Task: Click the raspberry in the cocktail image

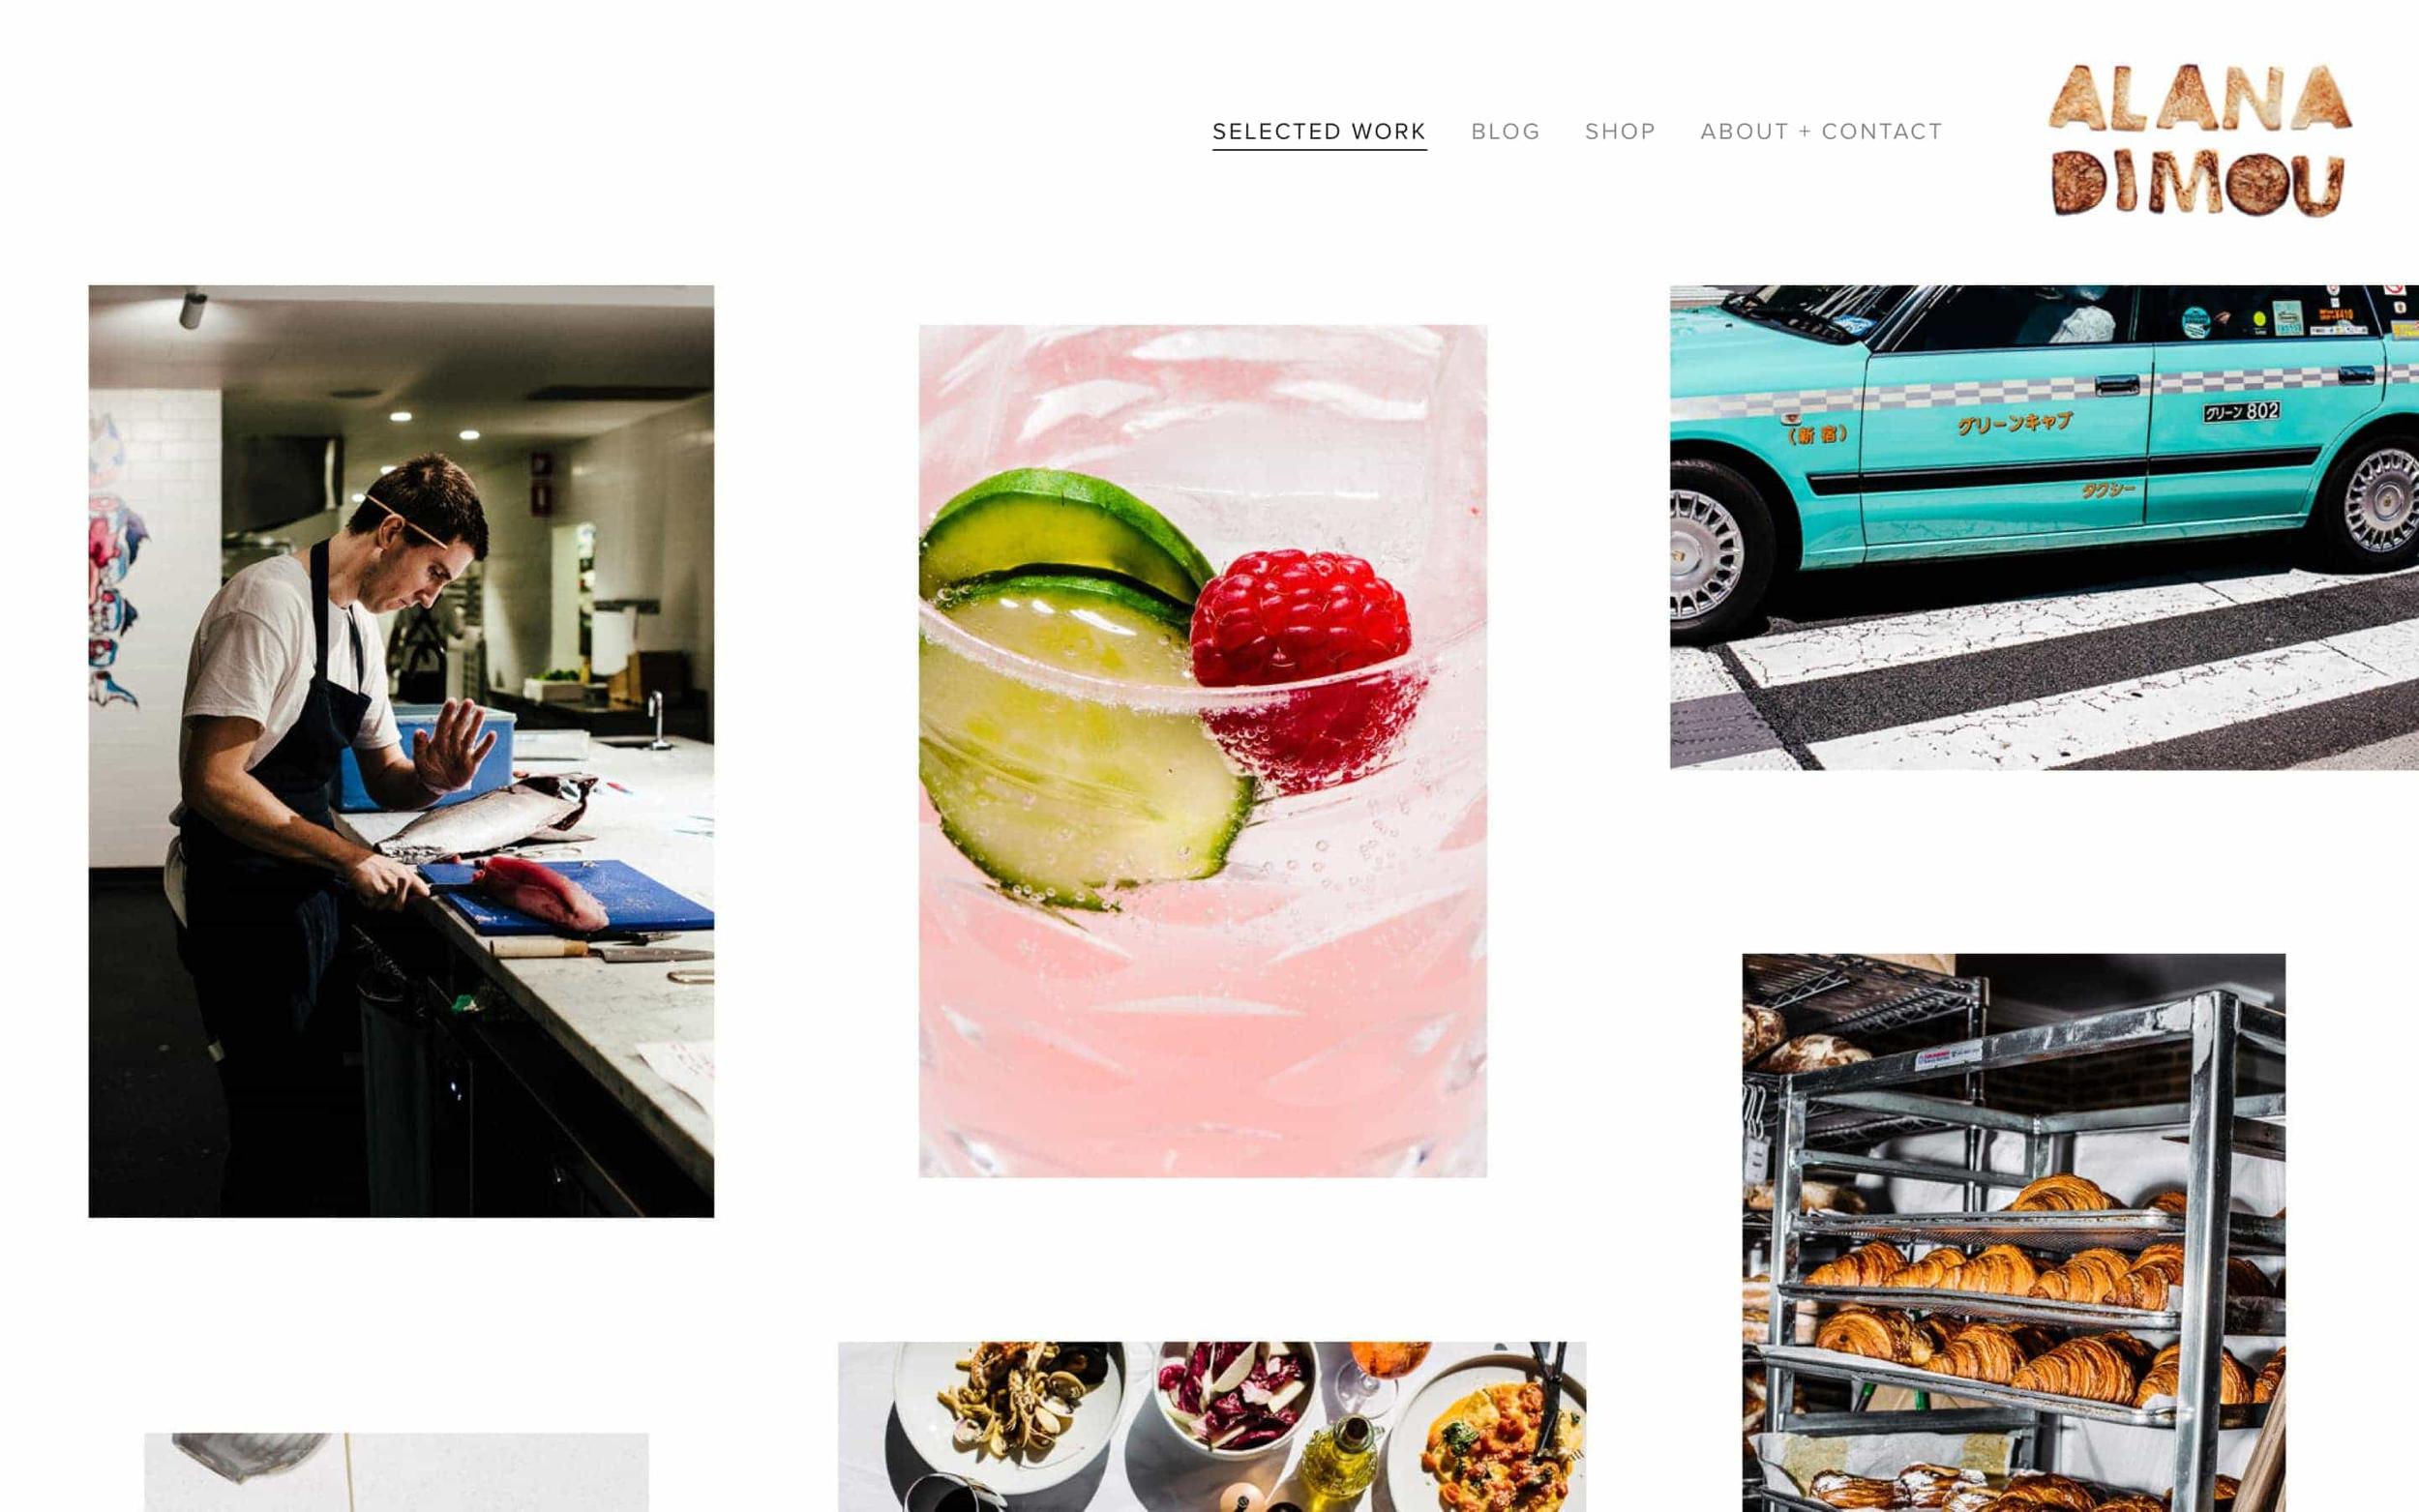Action: click(x=1305, y=660)
